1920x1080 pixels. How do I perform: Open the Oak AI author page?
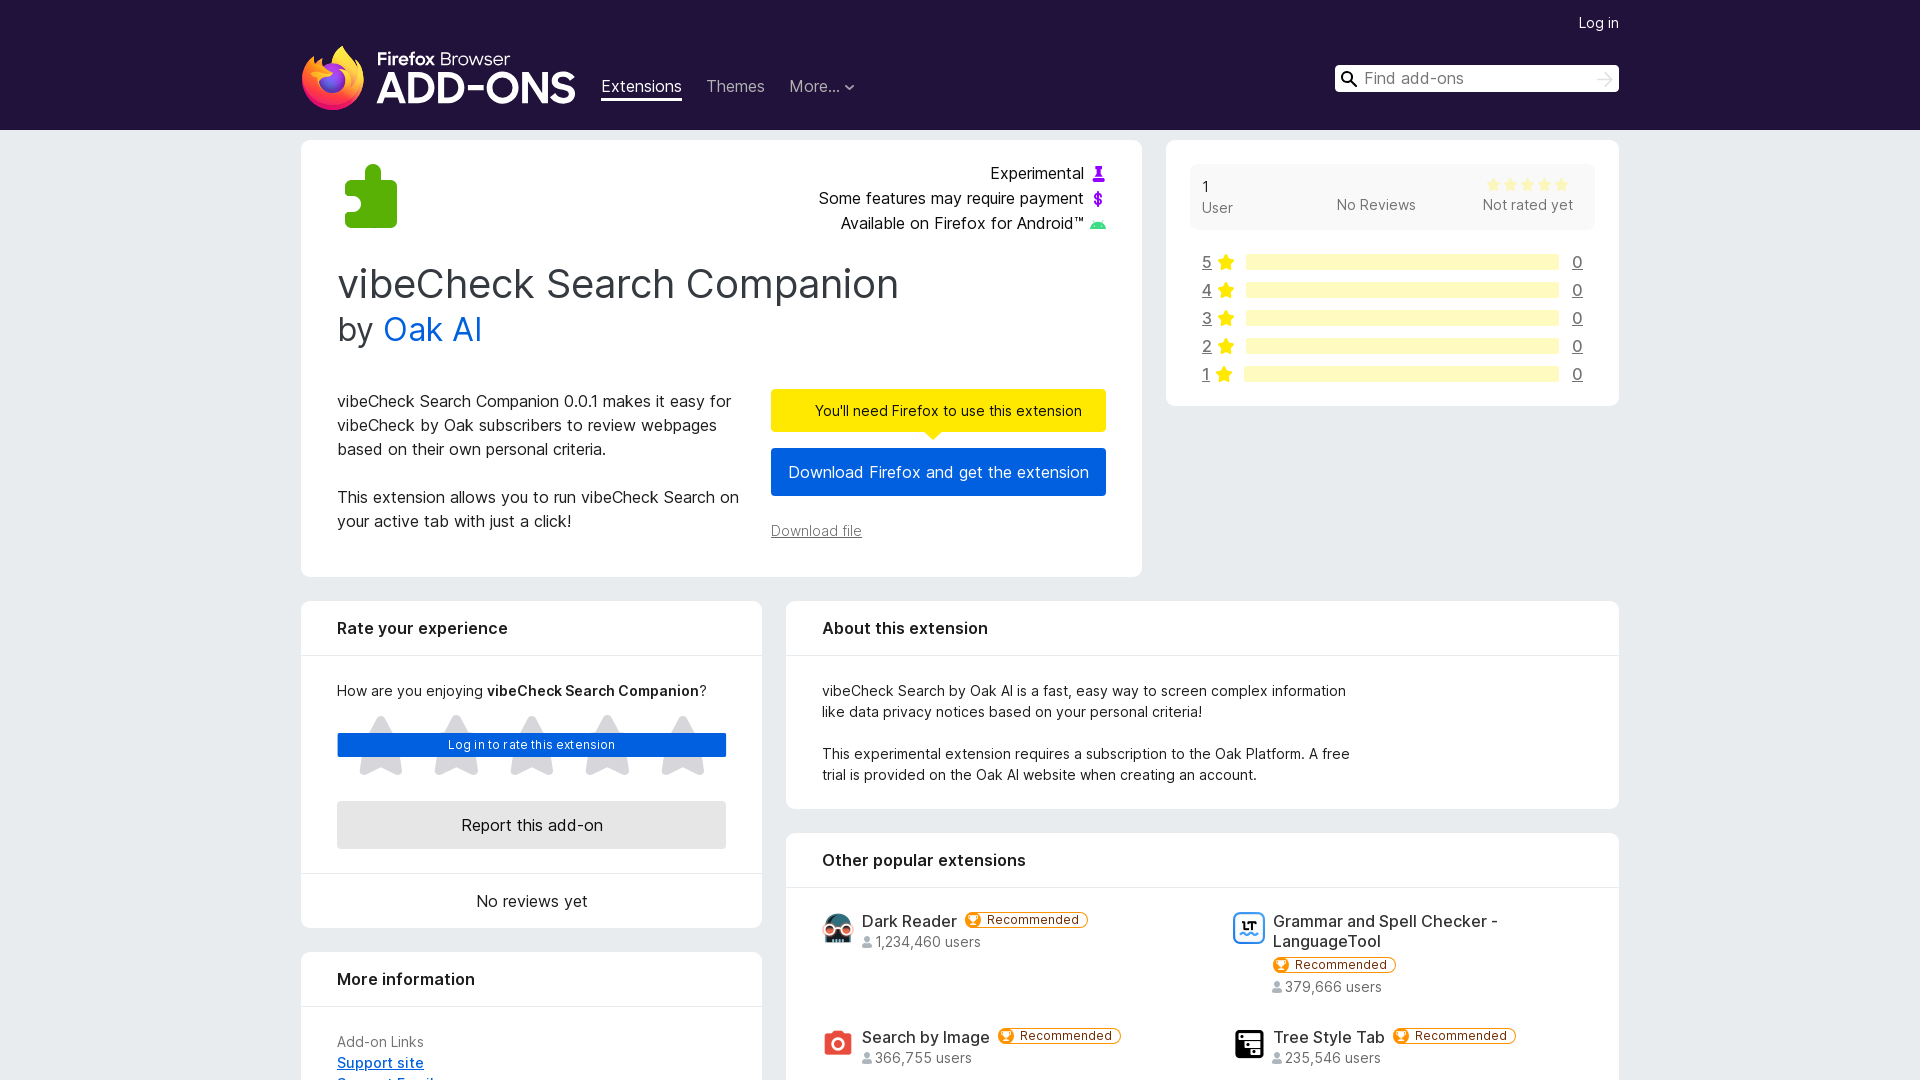[x=432, y=330]
